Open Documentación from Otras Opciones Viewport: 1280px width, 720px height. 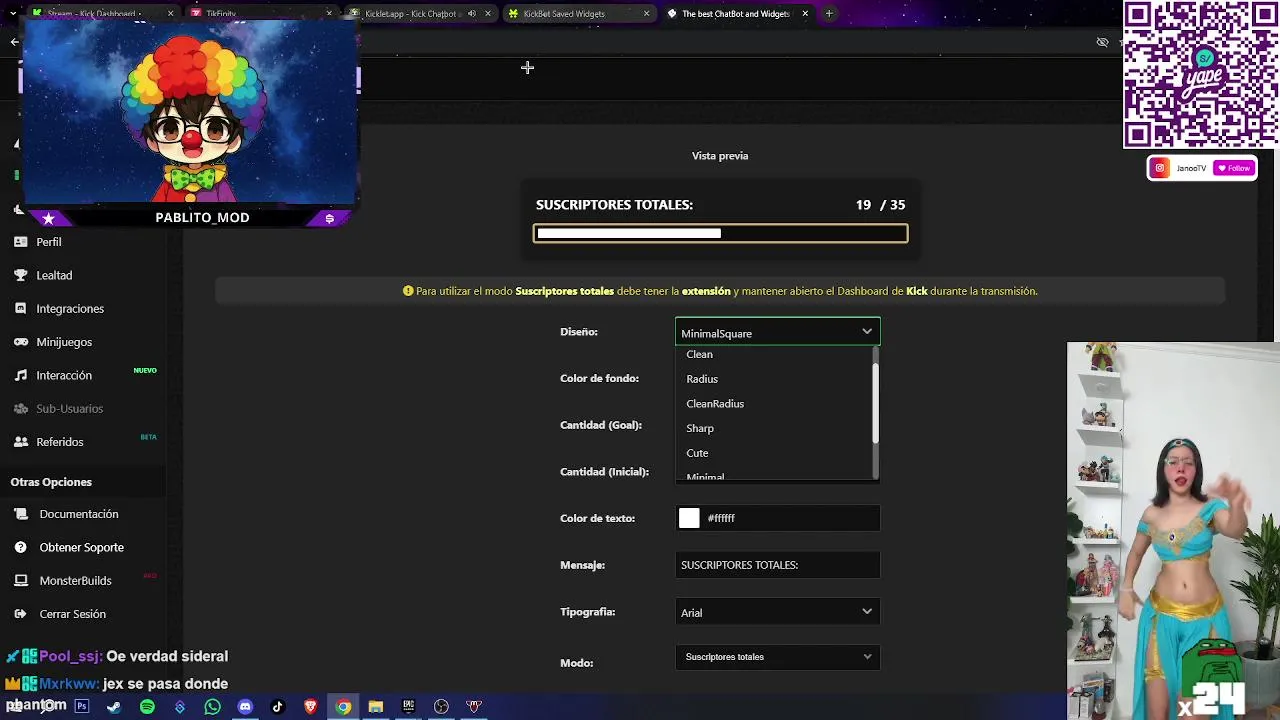(79, 514)
